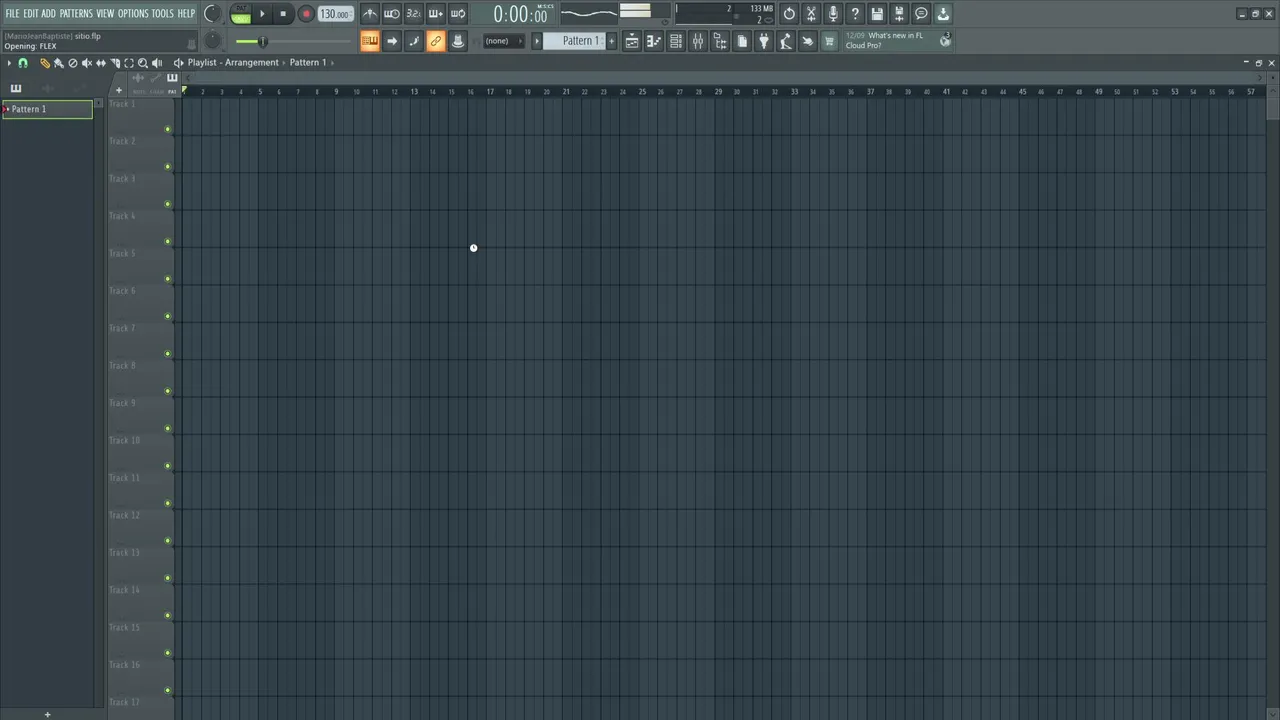Toggle the PAT/SONG mode switch
Viewport: 1280px width, 720px height.
pyautogui.click(x=241, y=14)
